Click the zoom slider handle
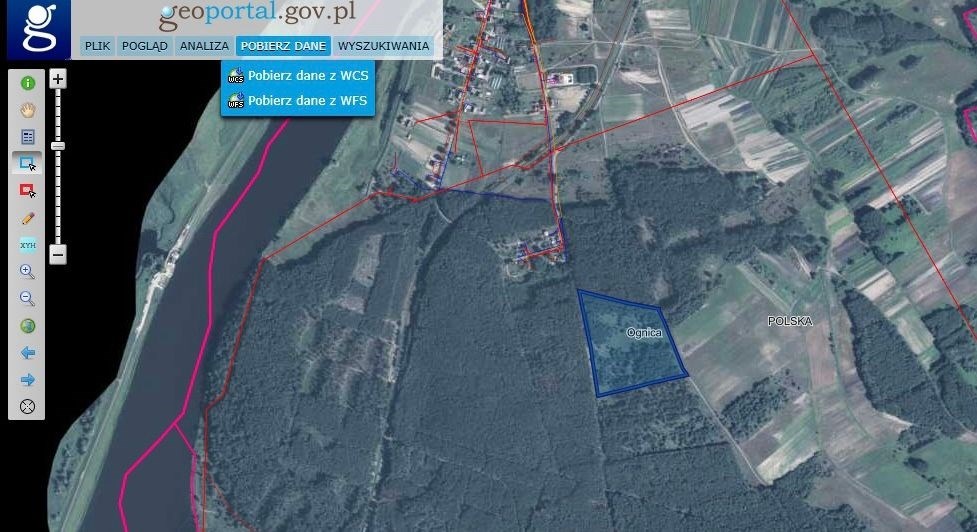This screenshot has width=977, height=532. [x=58, y=146]
